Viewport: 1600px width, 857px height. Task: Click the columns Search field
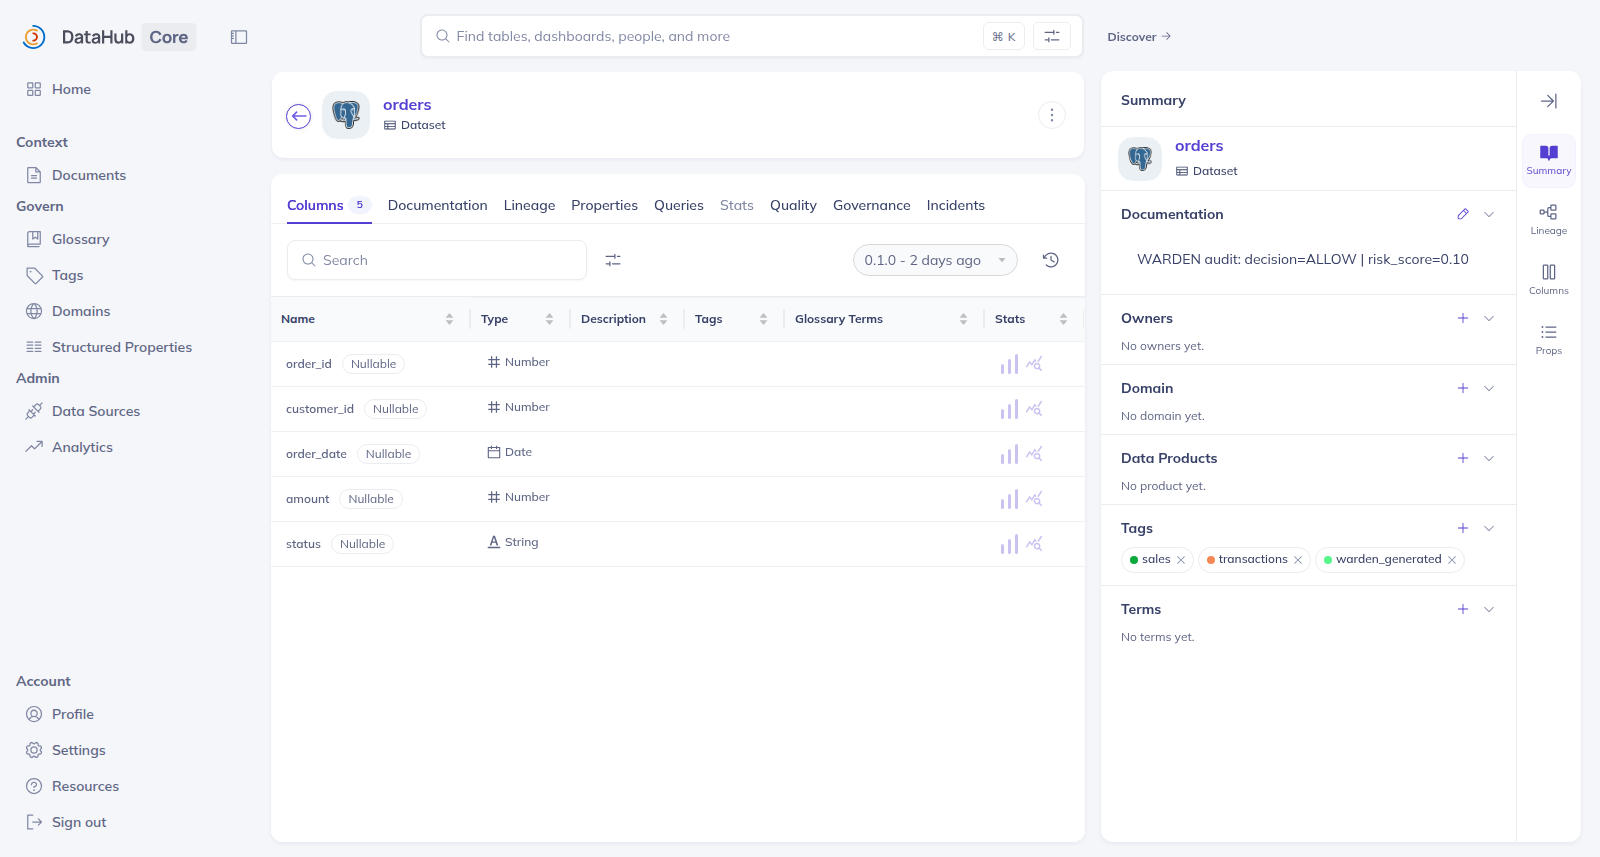(x=437, y=260)
